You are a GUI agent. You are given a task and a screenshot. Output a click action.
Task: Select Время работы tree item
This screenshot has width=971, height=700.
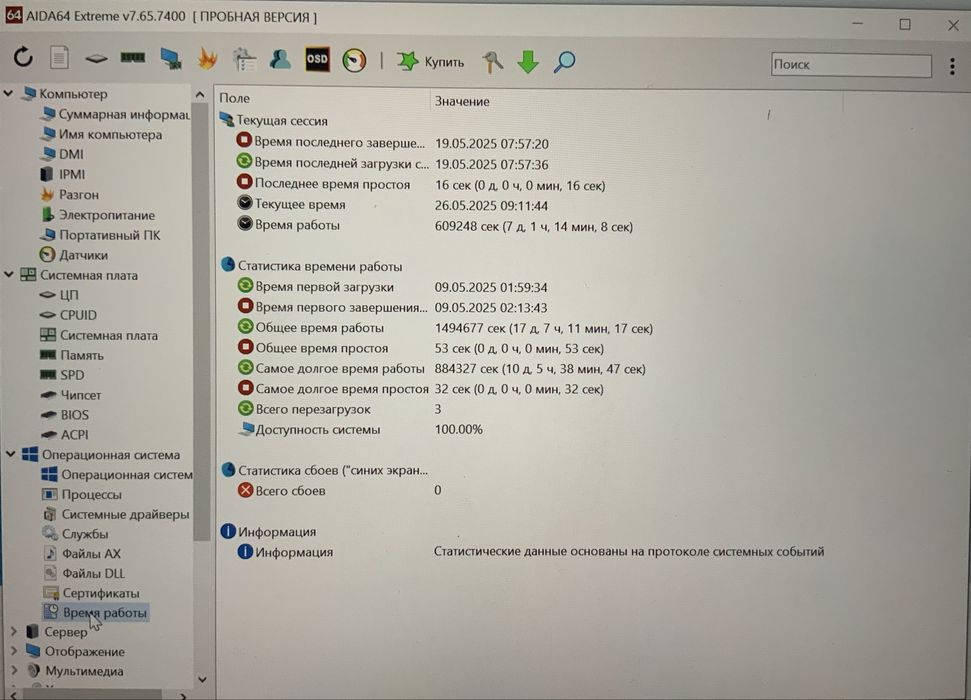[x=95, y=612]
